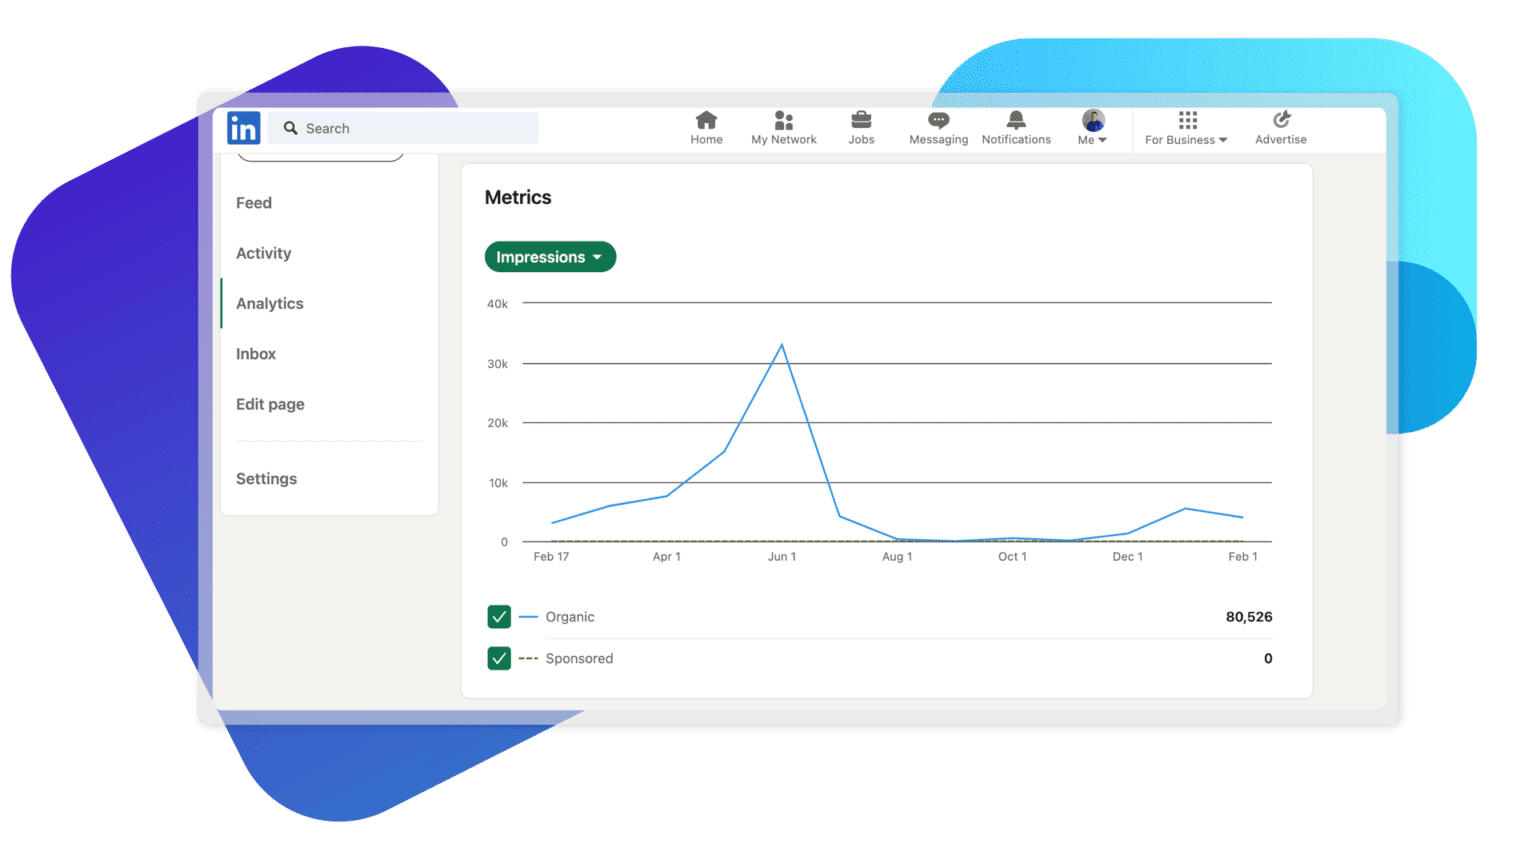The height and width of the screenshot is (864, 1536).
Task: Open the Home icon in navbar
Action: [x=706, y=121]
